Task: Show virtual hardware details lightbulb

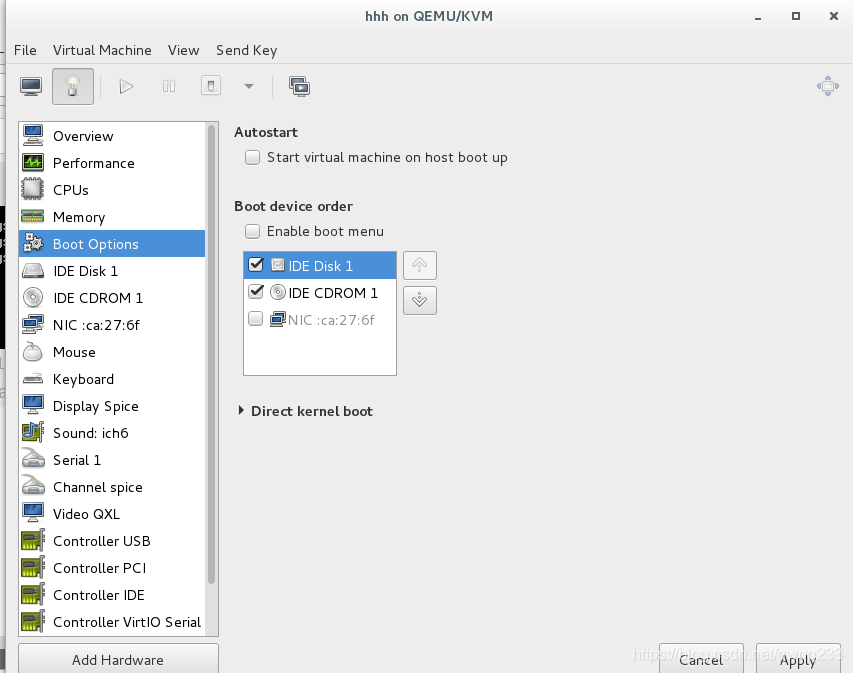Action: coord(73,87)
